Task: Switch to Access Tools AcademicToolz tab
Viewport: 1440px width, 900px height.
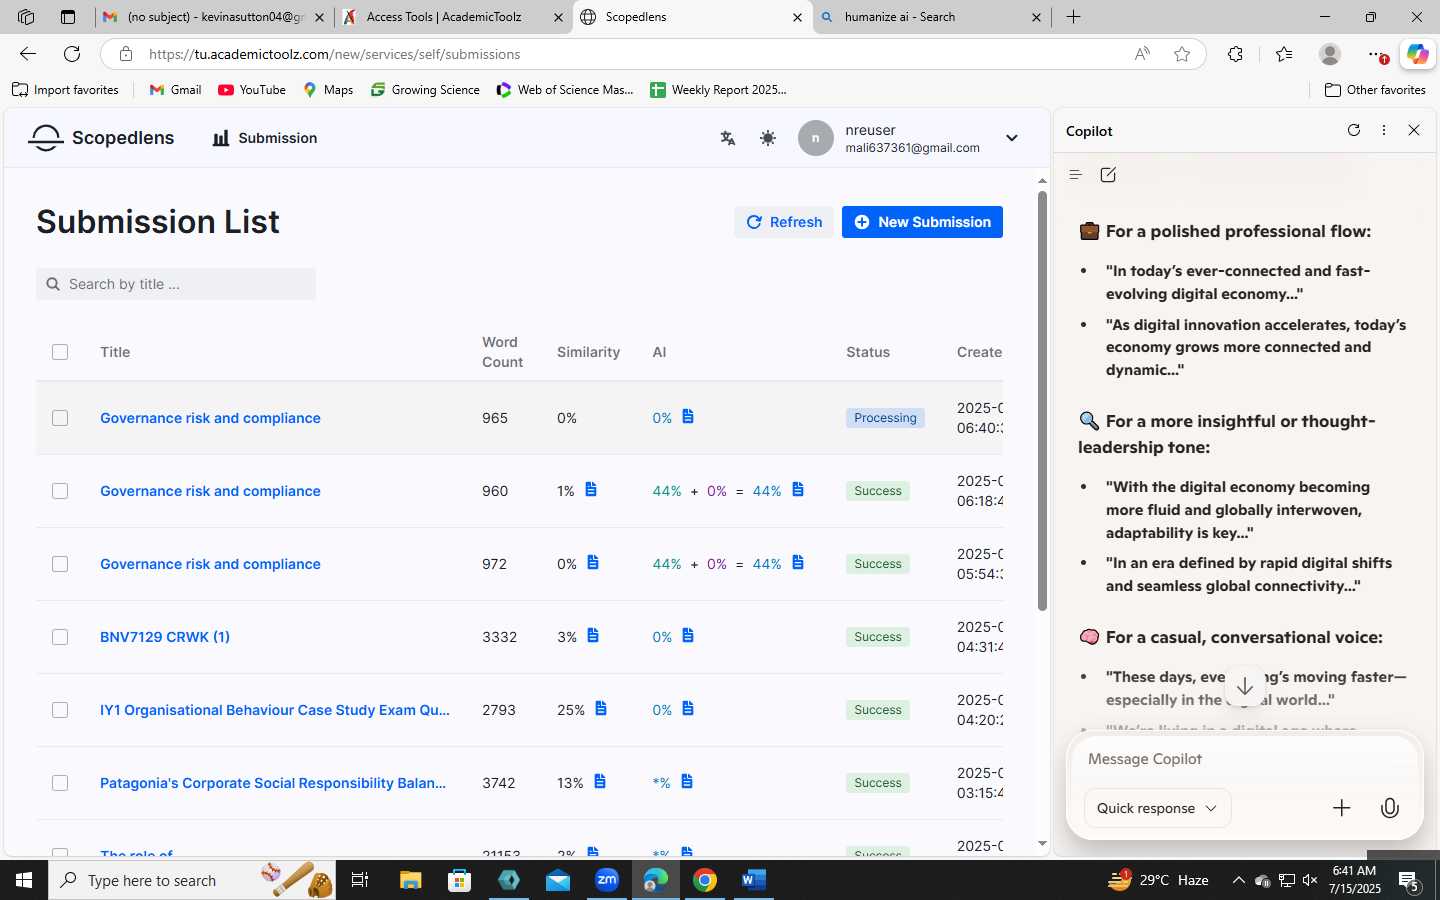Action: [454, 17]
